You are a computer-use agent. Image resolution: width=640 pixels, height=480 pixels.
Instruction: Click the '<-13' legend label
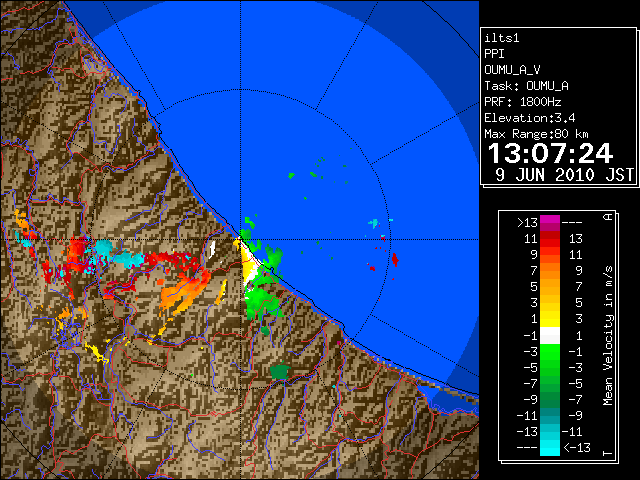pos(577,448)
